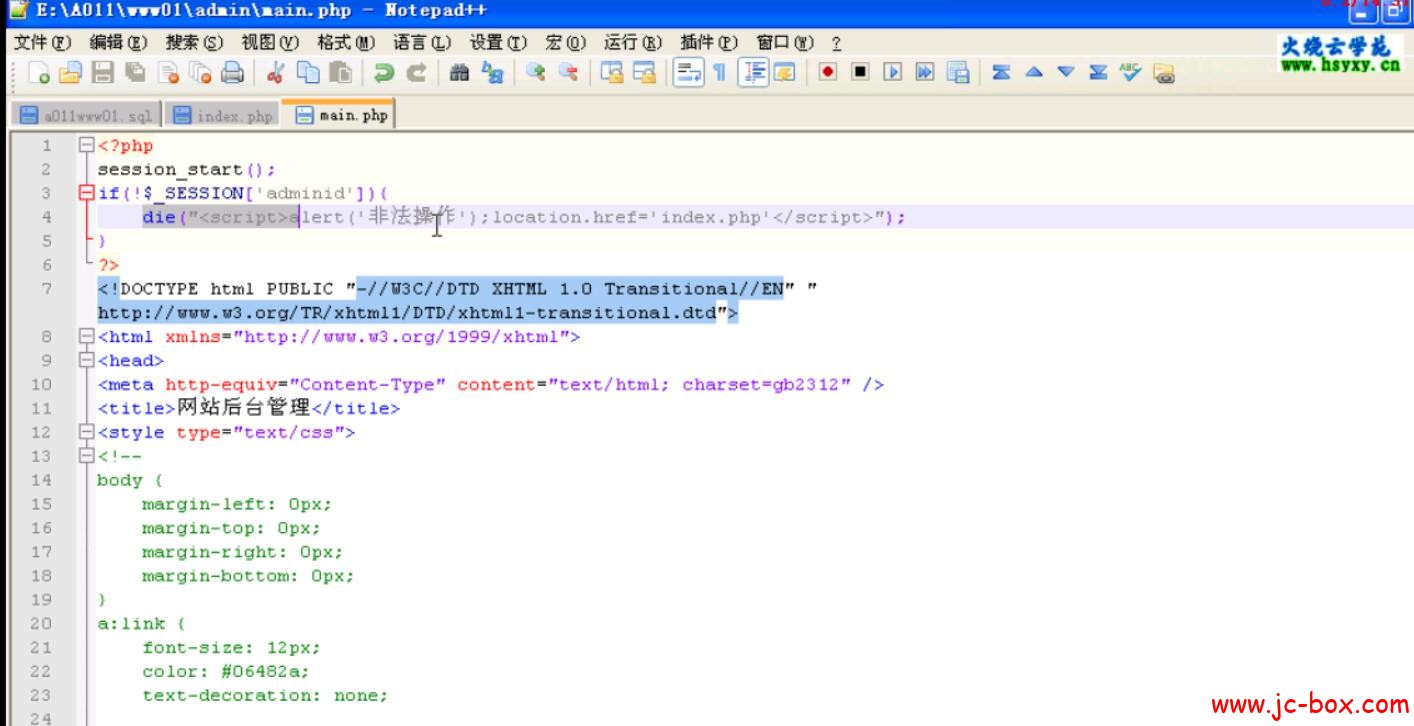Viewport: 1414px width, 726px height.
Task: Undo last edit with green arrow
Action: pos(383,73)
